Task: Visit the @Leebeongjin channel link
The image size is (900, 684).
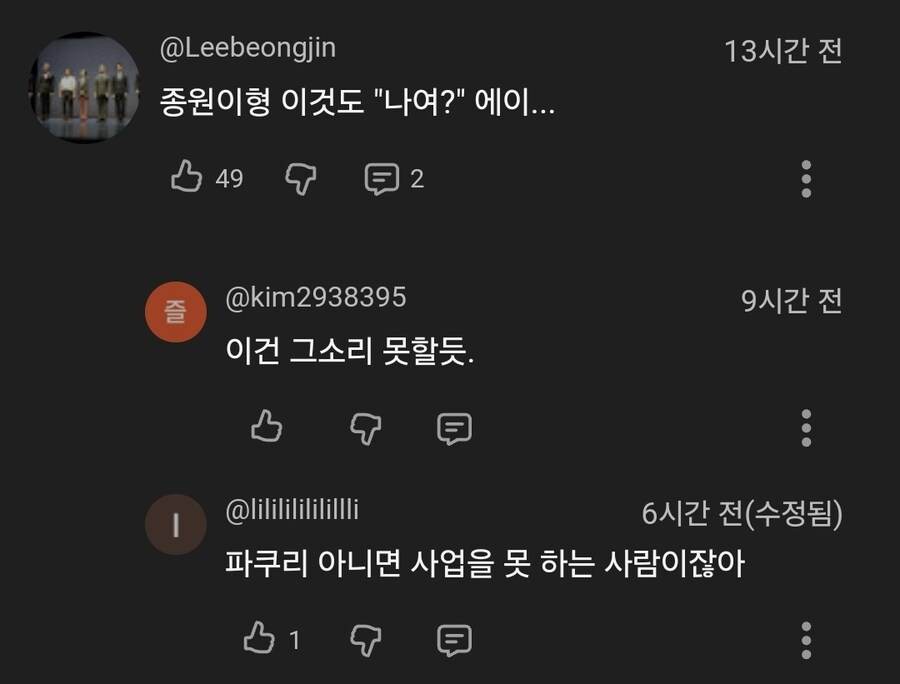Action: (248, 48)
